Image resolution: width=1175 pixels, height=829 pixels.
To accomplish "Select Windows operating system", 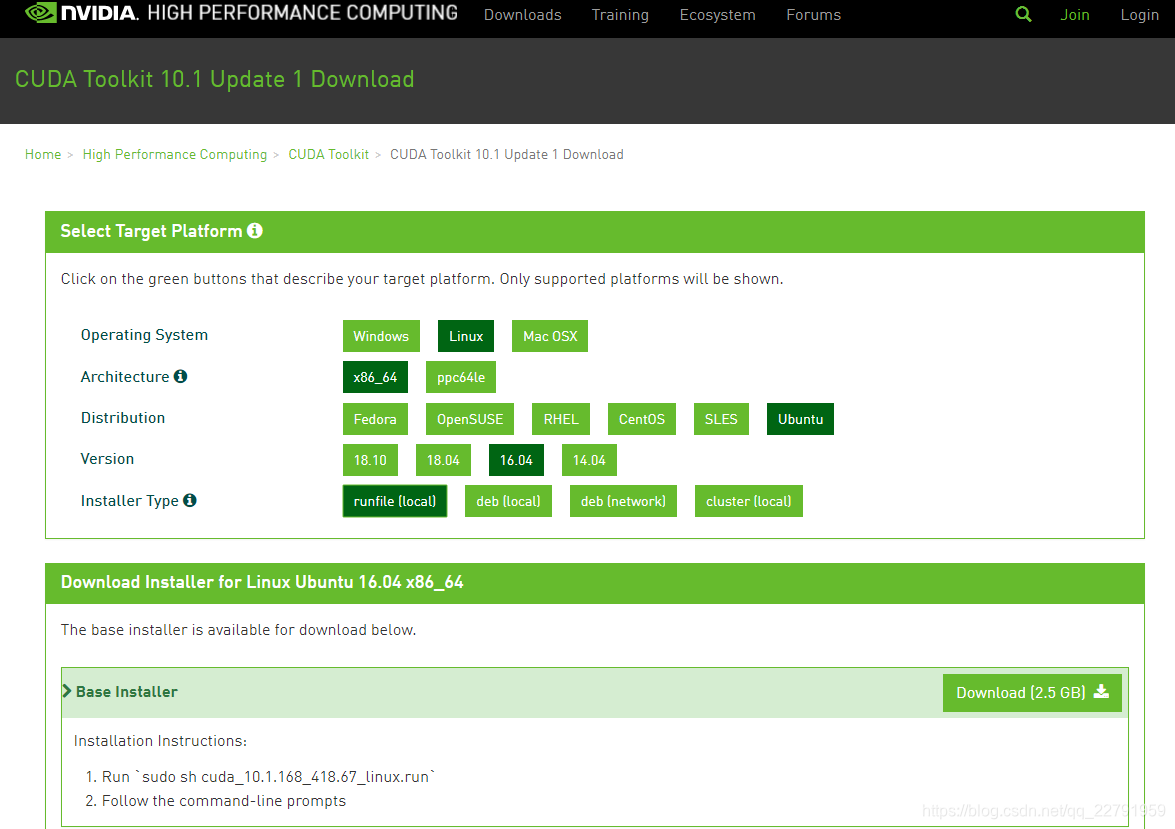I will pos(381,336).
